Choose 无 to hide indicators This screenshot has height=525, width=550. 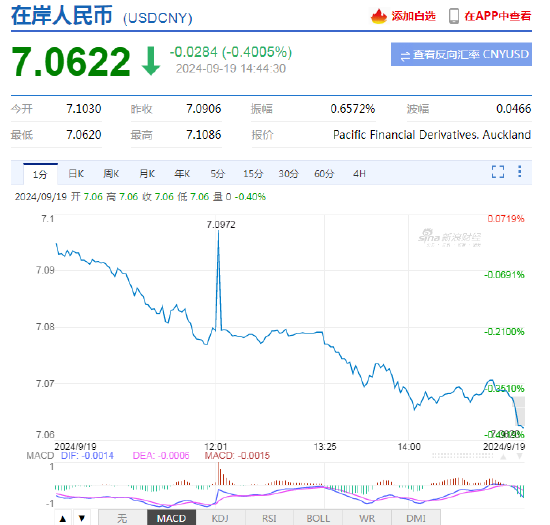(x=122, y=518)
